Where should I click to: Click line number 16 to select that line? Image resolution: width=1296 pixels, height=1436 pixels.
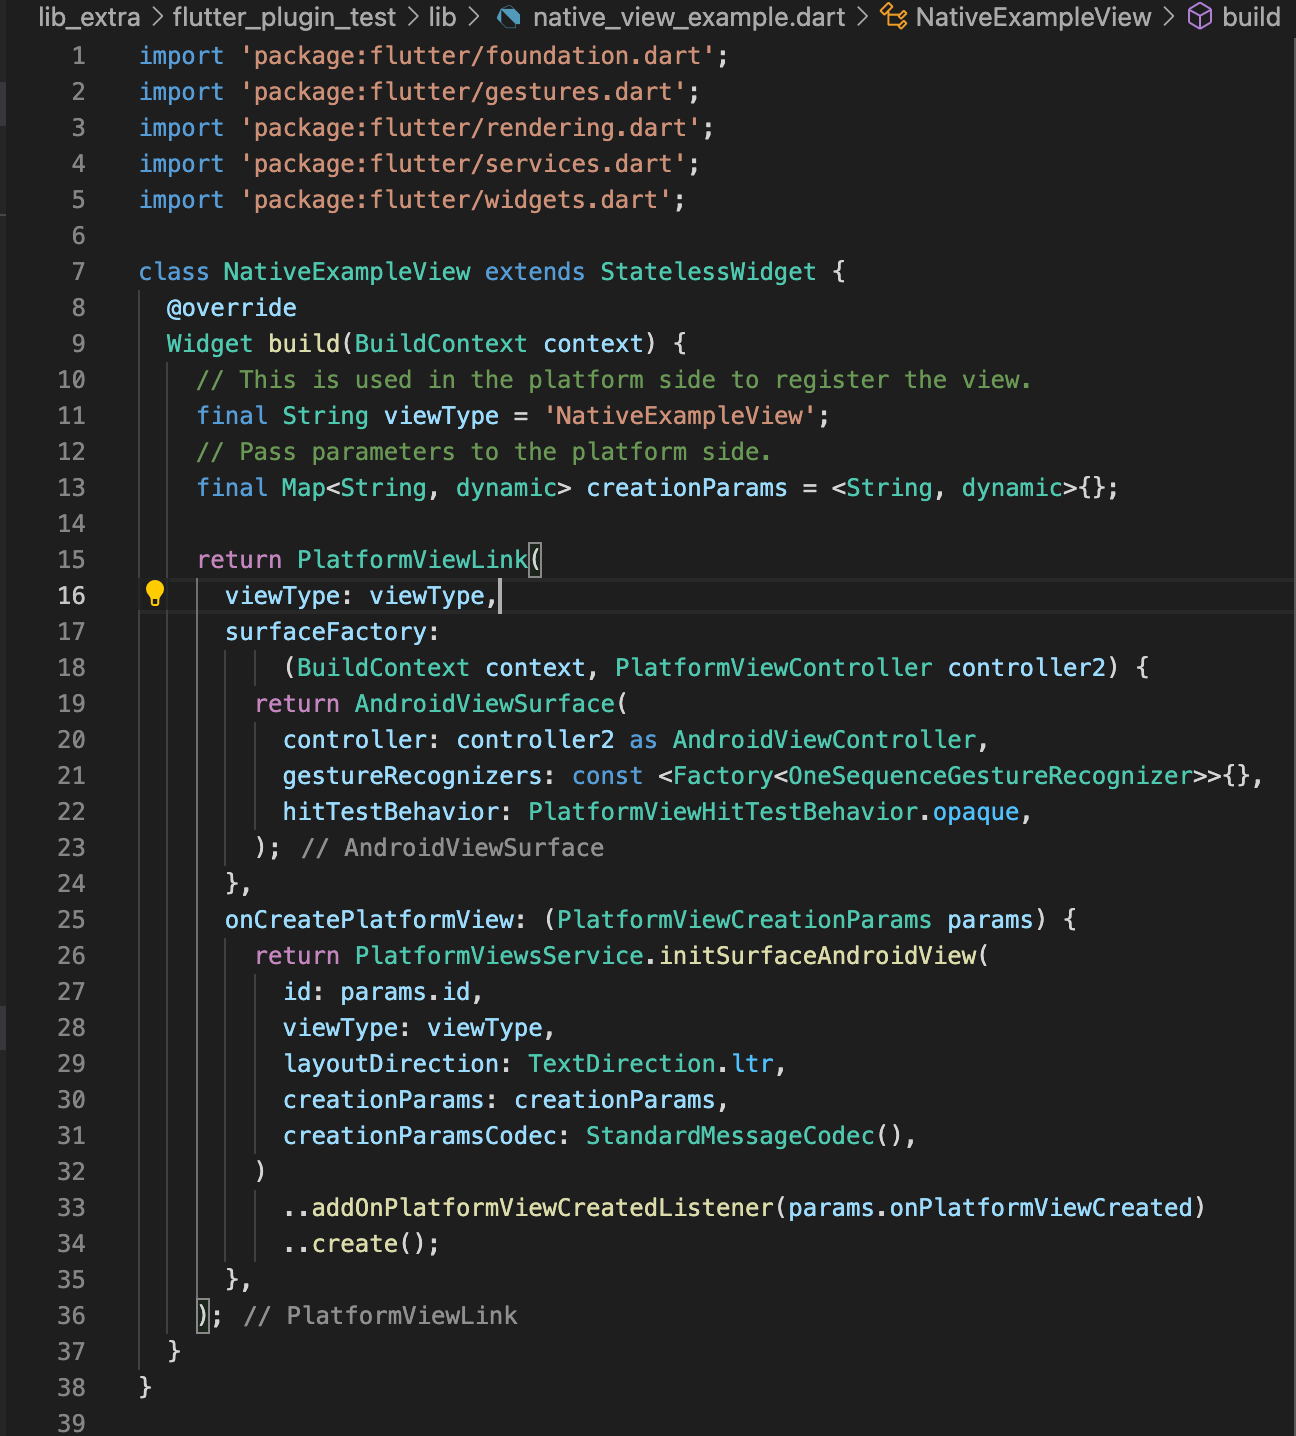(x=71, y=595)
